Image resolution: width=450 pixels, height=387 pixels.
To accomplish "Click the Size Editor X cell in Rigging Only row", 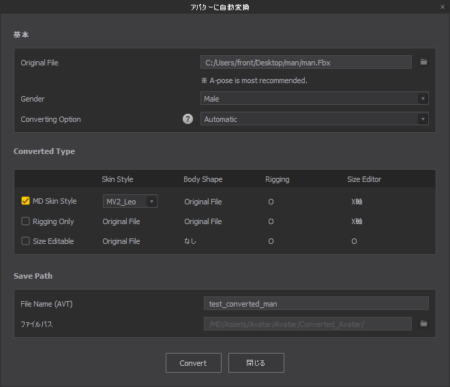I will coord(357,221).
